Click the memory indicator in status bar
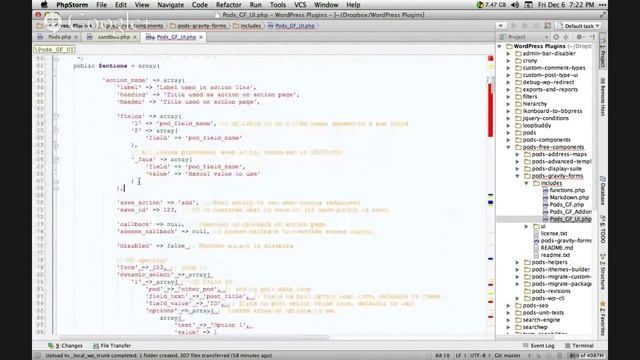Viewport: 640px width, 360px height. click(x=586, y=356)
